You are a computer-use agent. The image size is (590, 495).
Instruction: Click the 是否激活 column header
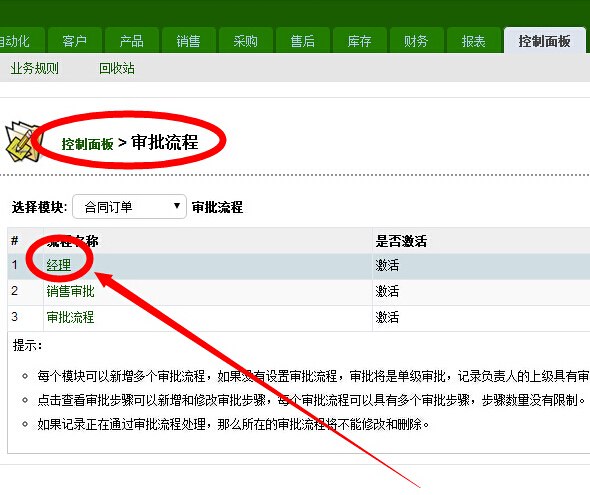coord(401,241)
